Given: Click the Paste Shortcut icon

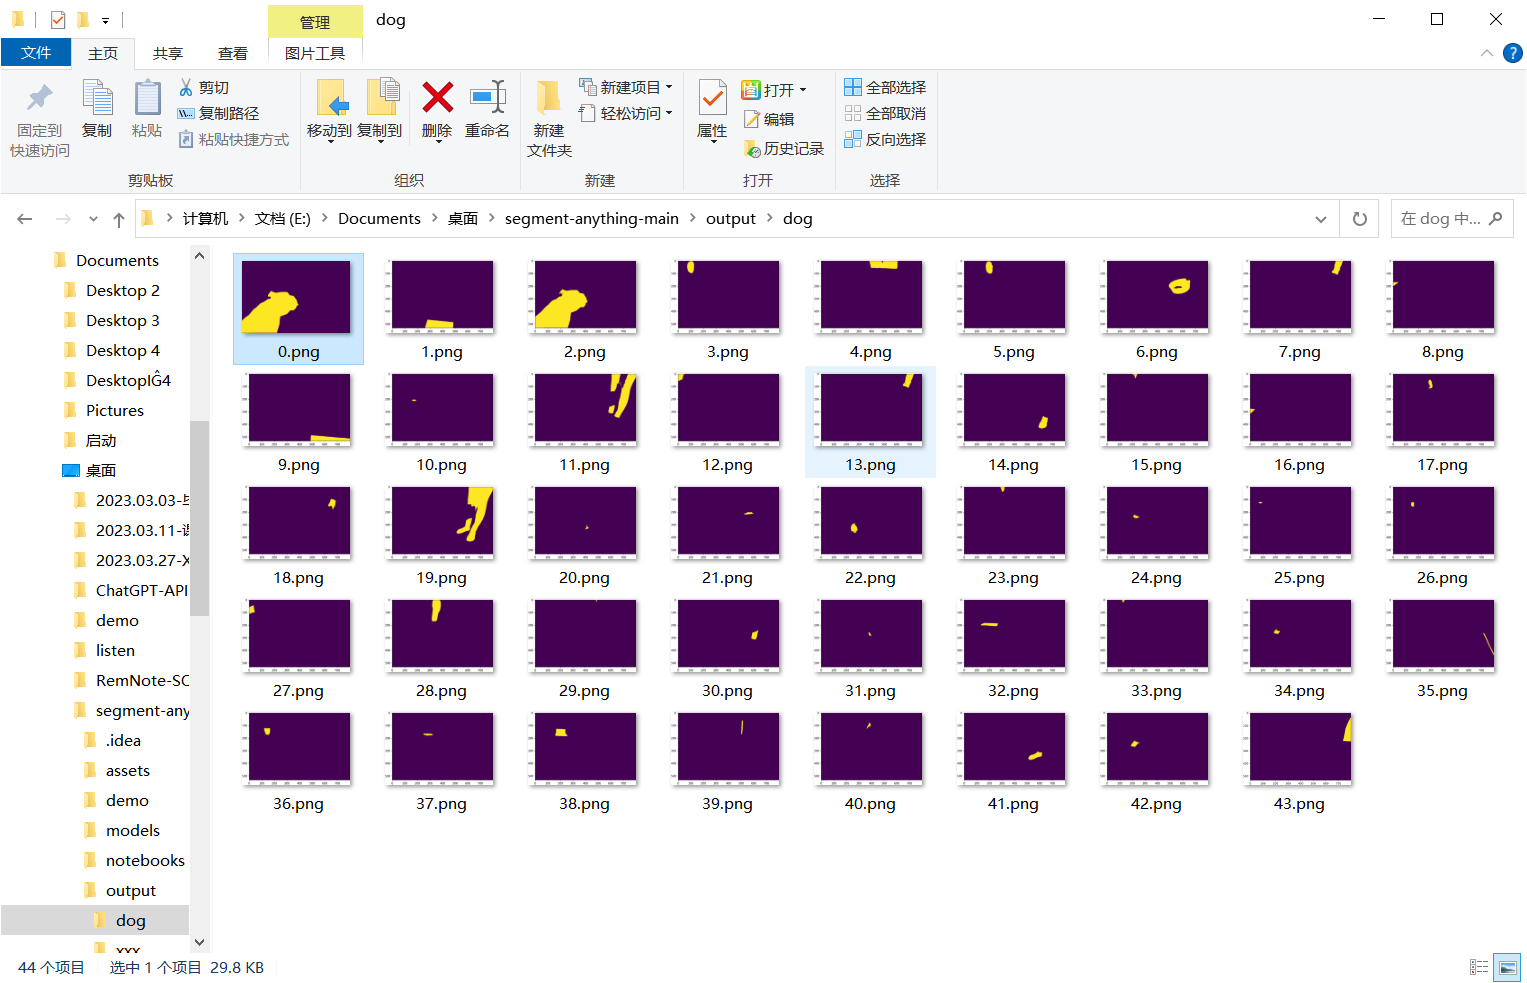Looking at the screenshot, I should (186, 140).
